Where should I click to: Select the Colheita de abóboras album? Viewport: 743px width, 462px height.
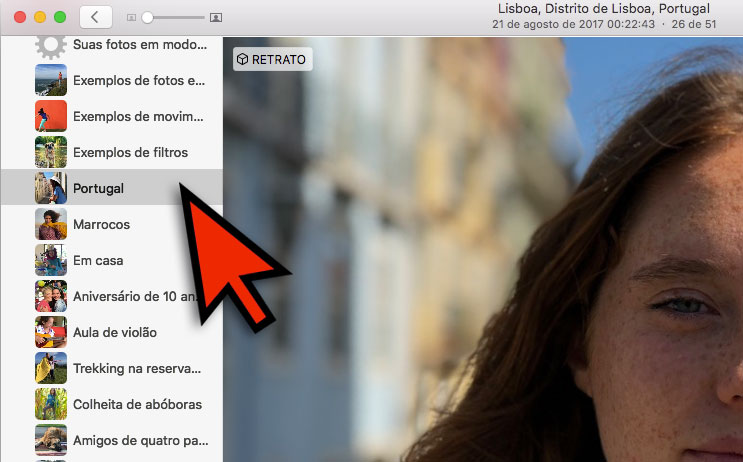click(137, 404)
